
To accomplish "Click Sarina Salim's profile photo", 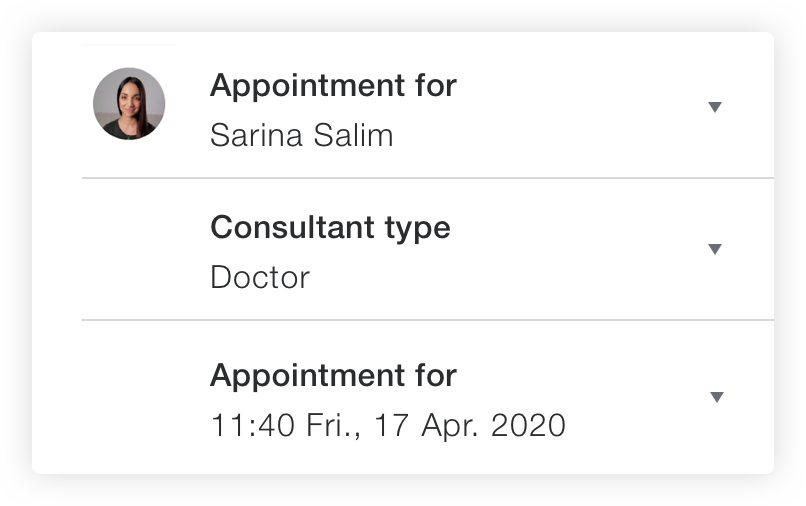I will [x=129, y=104].
